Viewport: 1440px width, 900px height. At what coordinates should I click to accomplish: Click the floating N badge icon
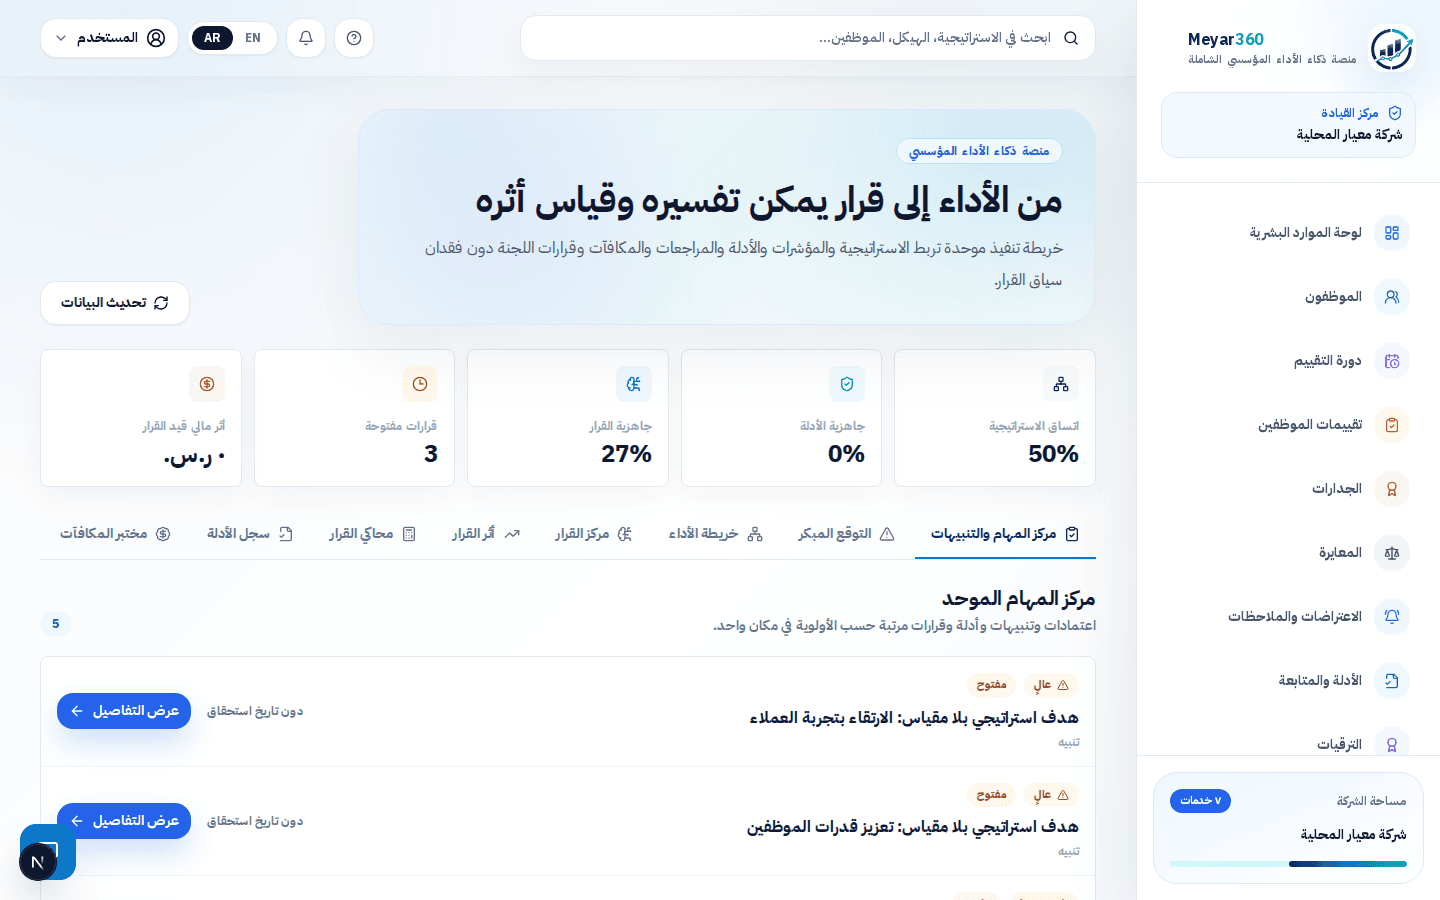[x=38, y=861]
